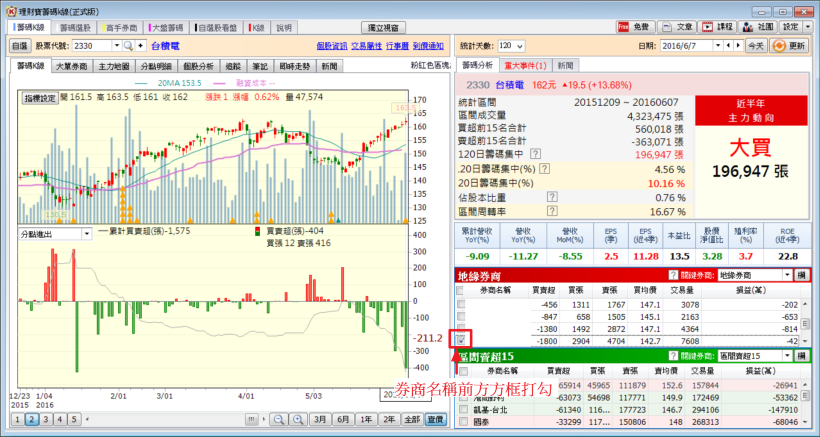Open the 到價通知 price alert link
820x437 pixels.
428,46
